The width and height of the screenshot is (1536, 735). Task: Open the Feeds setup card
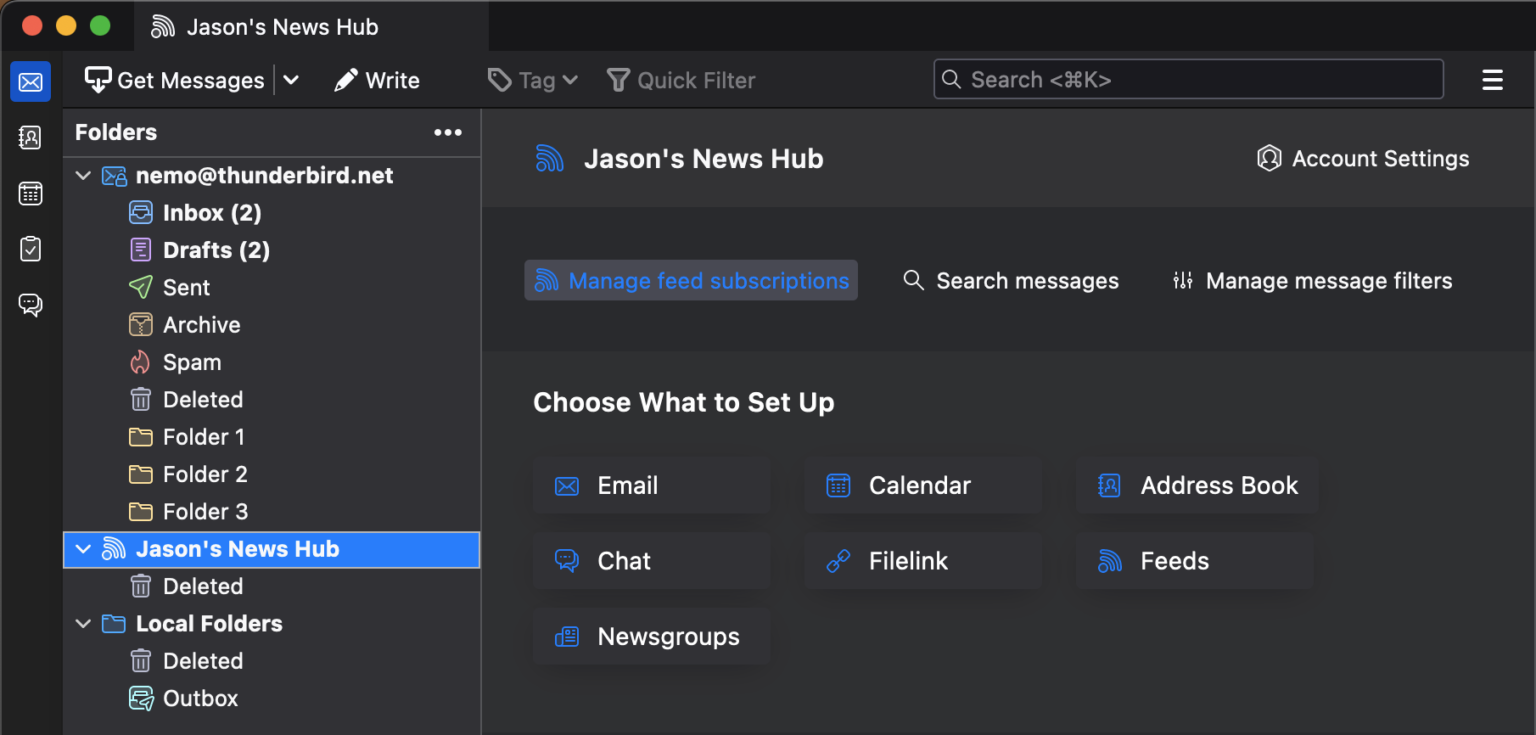(1194, 560)
